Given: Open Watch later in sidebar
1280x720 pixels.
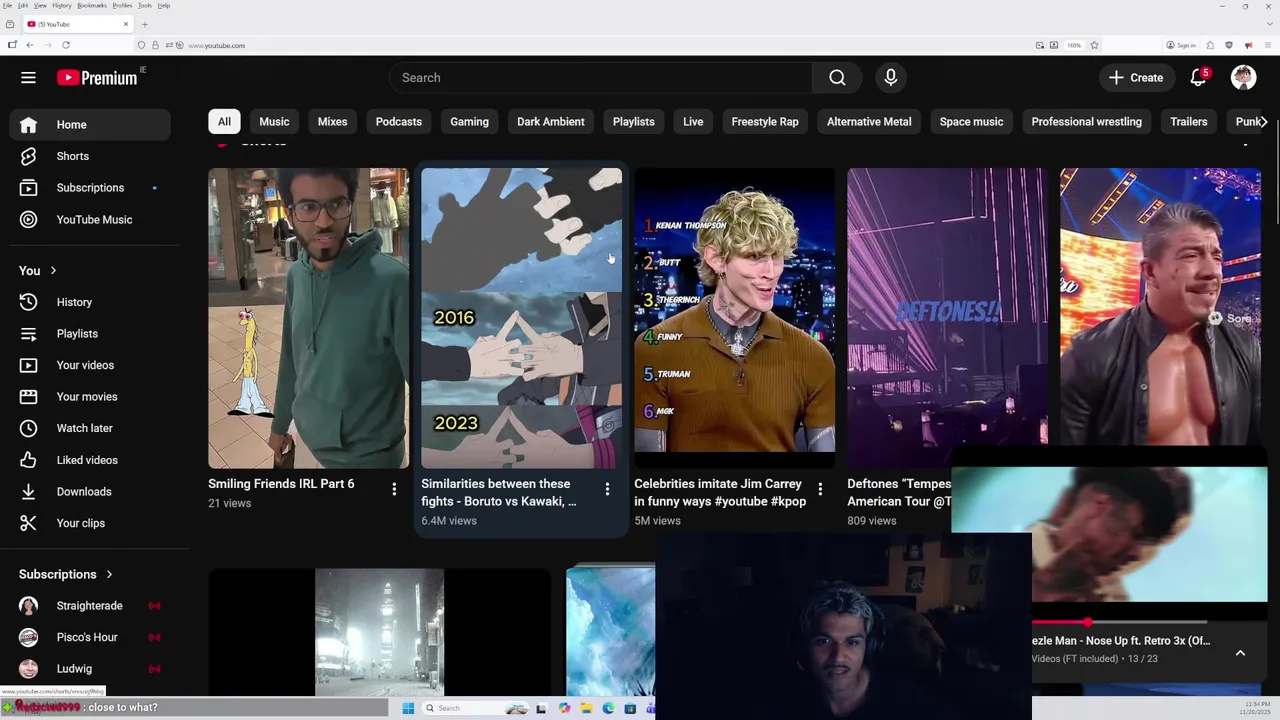Looking at the screenshot, I should [x=90, y=428].
